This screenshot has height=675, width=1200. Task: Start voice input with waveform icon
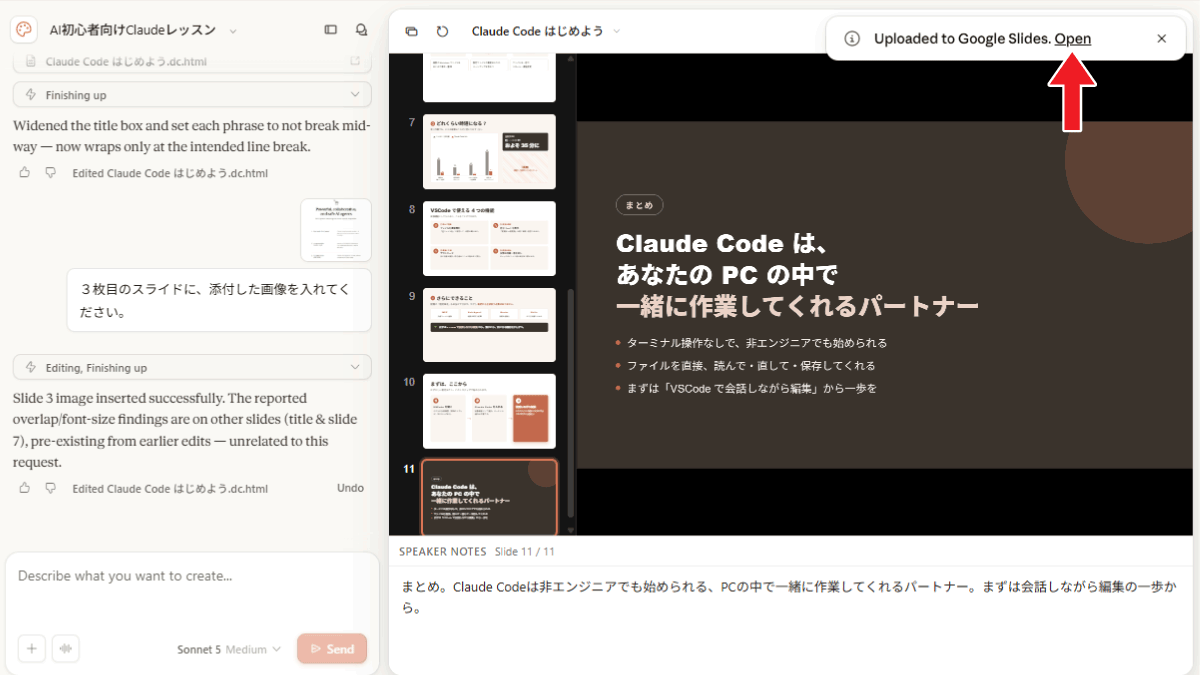pos(66,648)
